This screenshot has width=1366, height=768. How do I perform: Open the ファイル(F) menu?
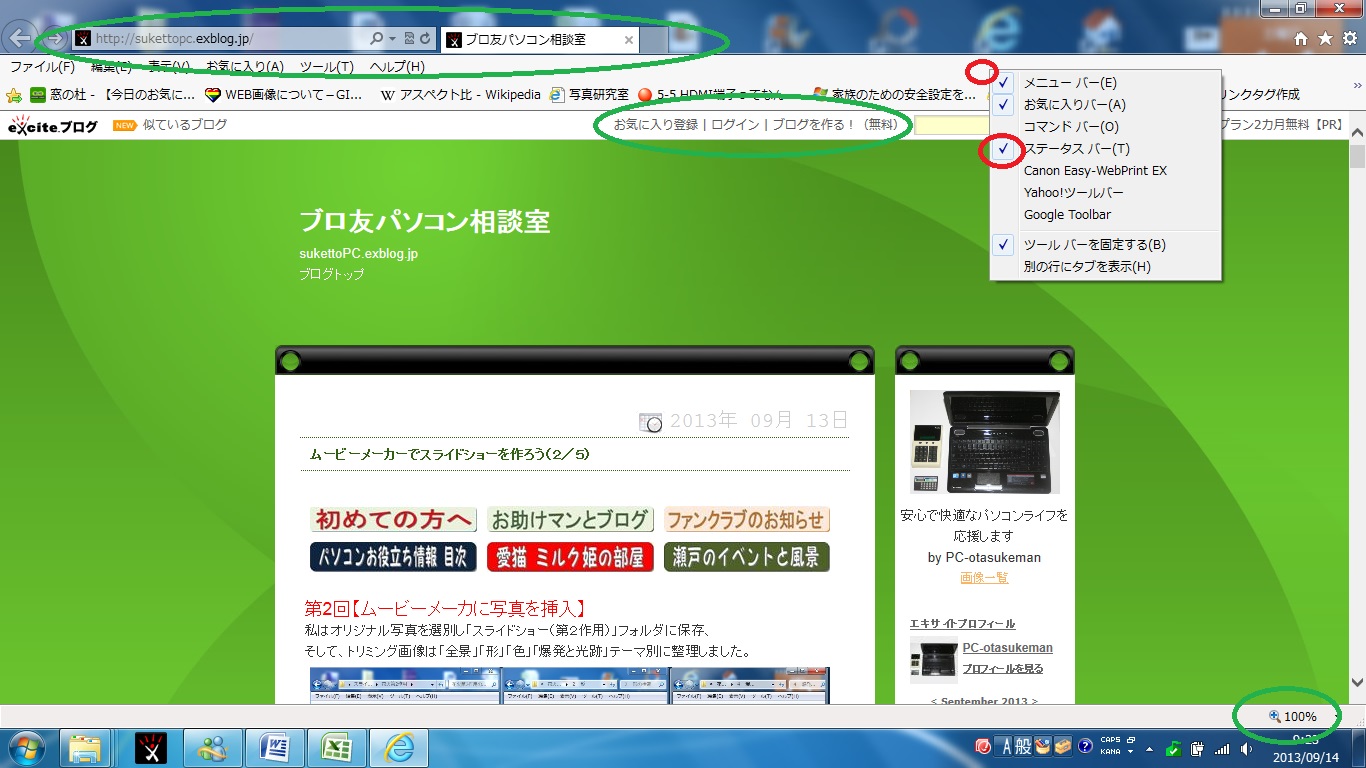42,67
